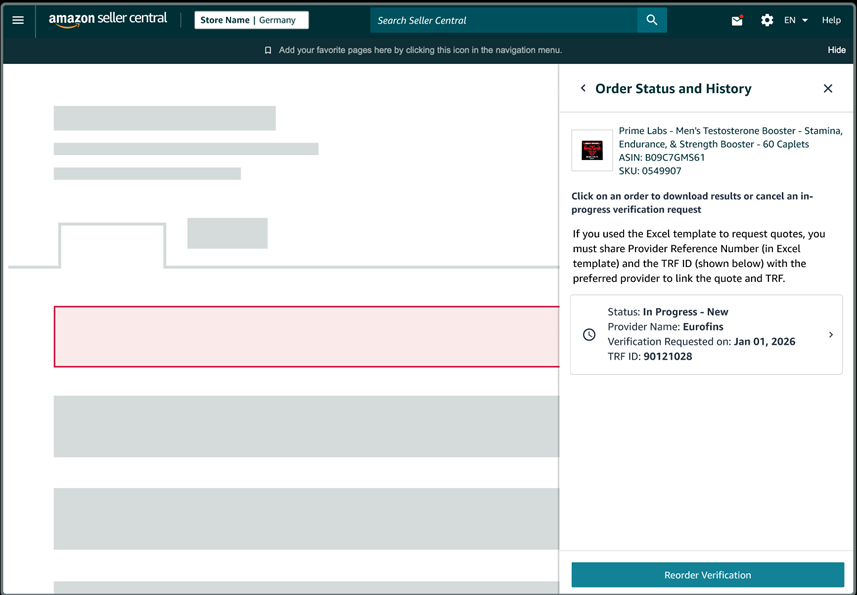Open the Prime Labs Testosterone Booster title

coord(730,137)
